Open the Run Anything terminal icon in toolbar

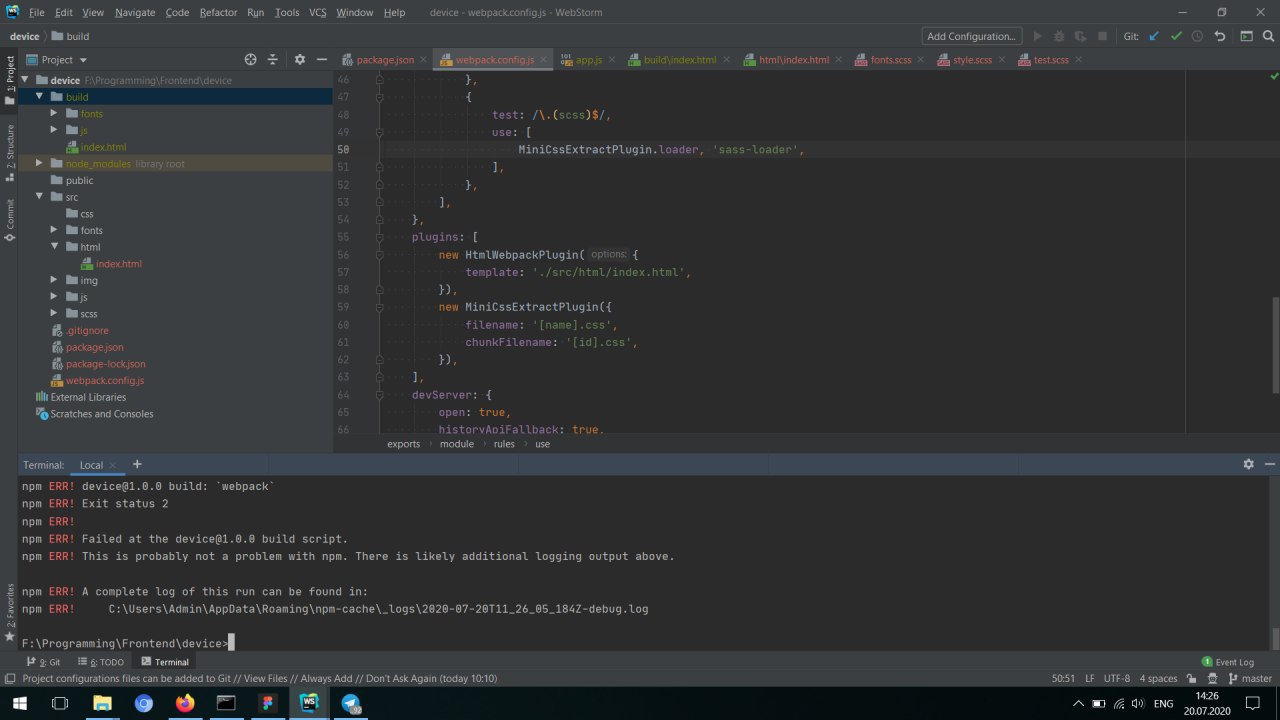point(1246,36)
